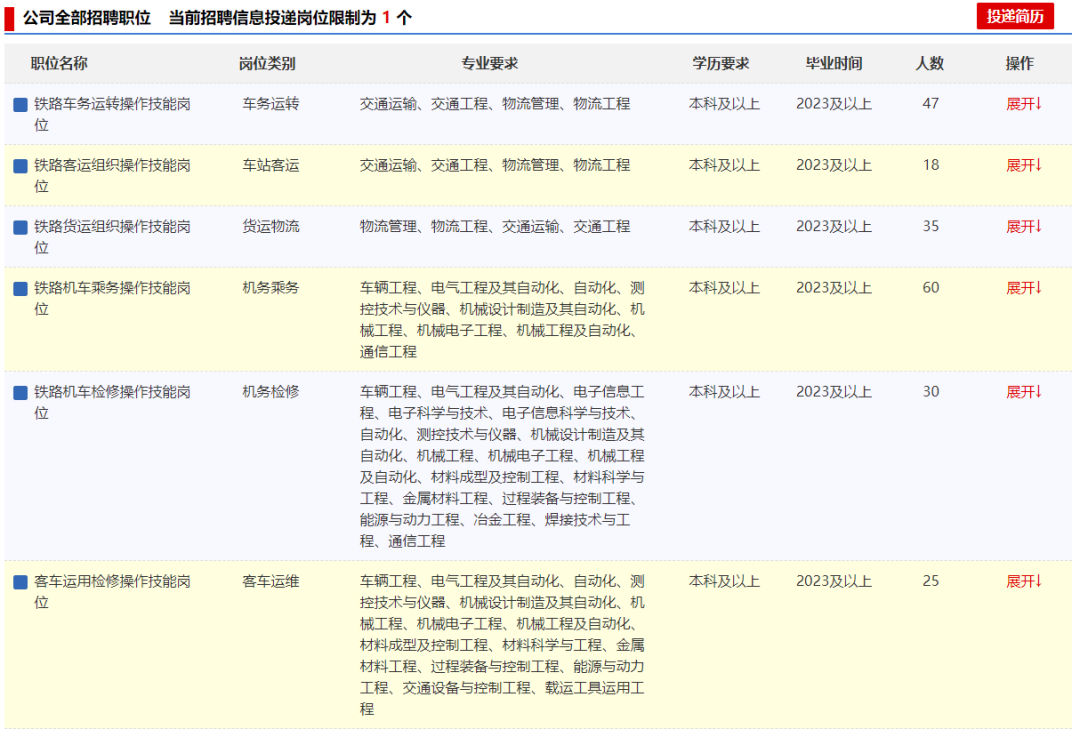Expand details for the 客车运维 row
Image resolution: width=1080 pixels, height=729 pixels.
click(1024, 582)
